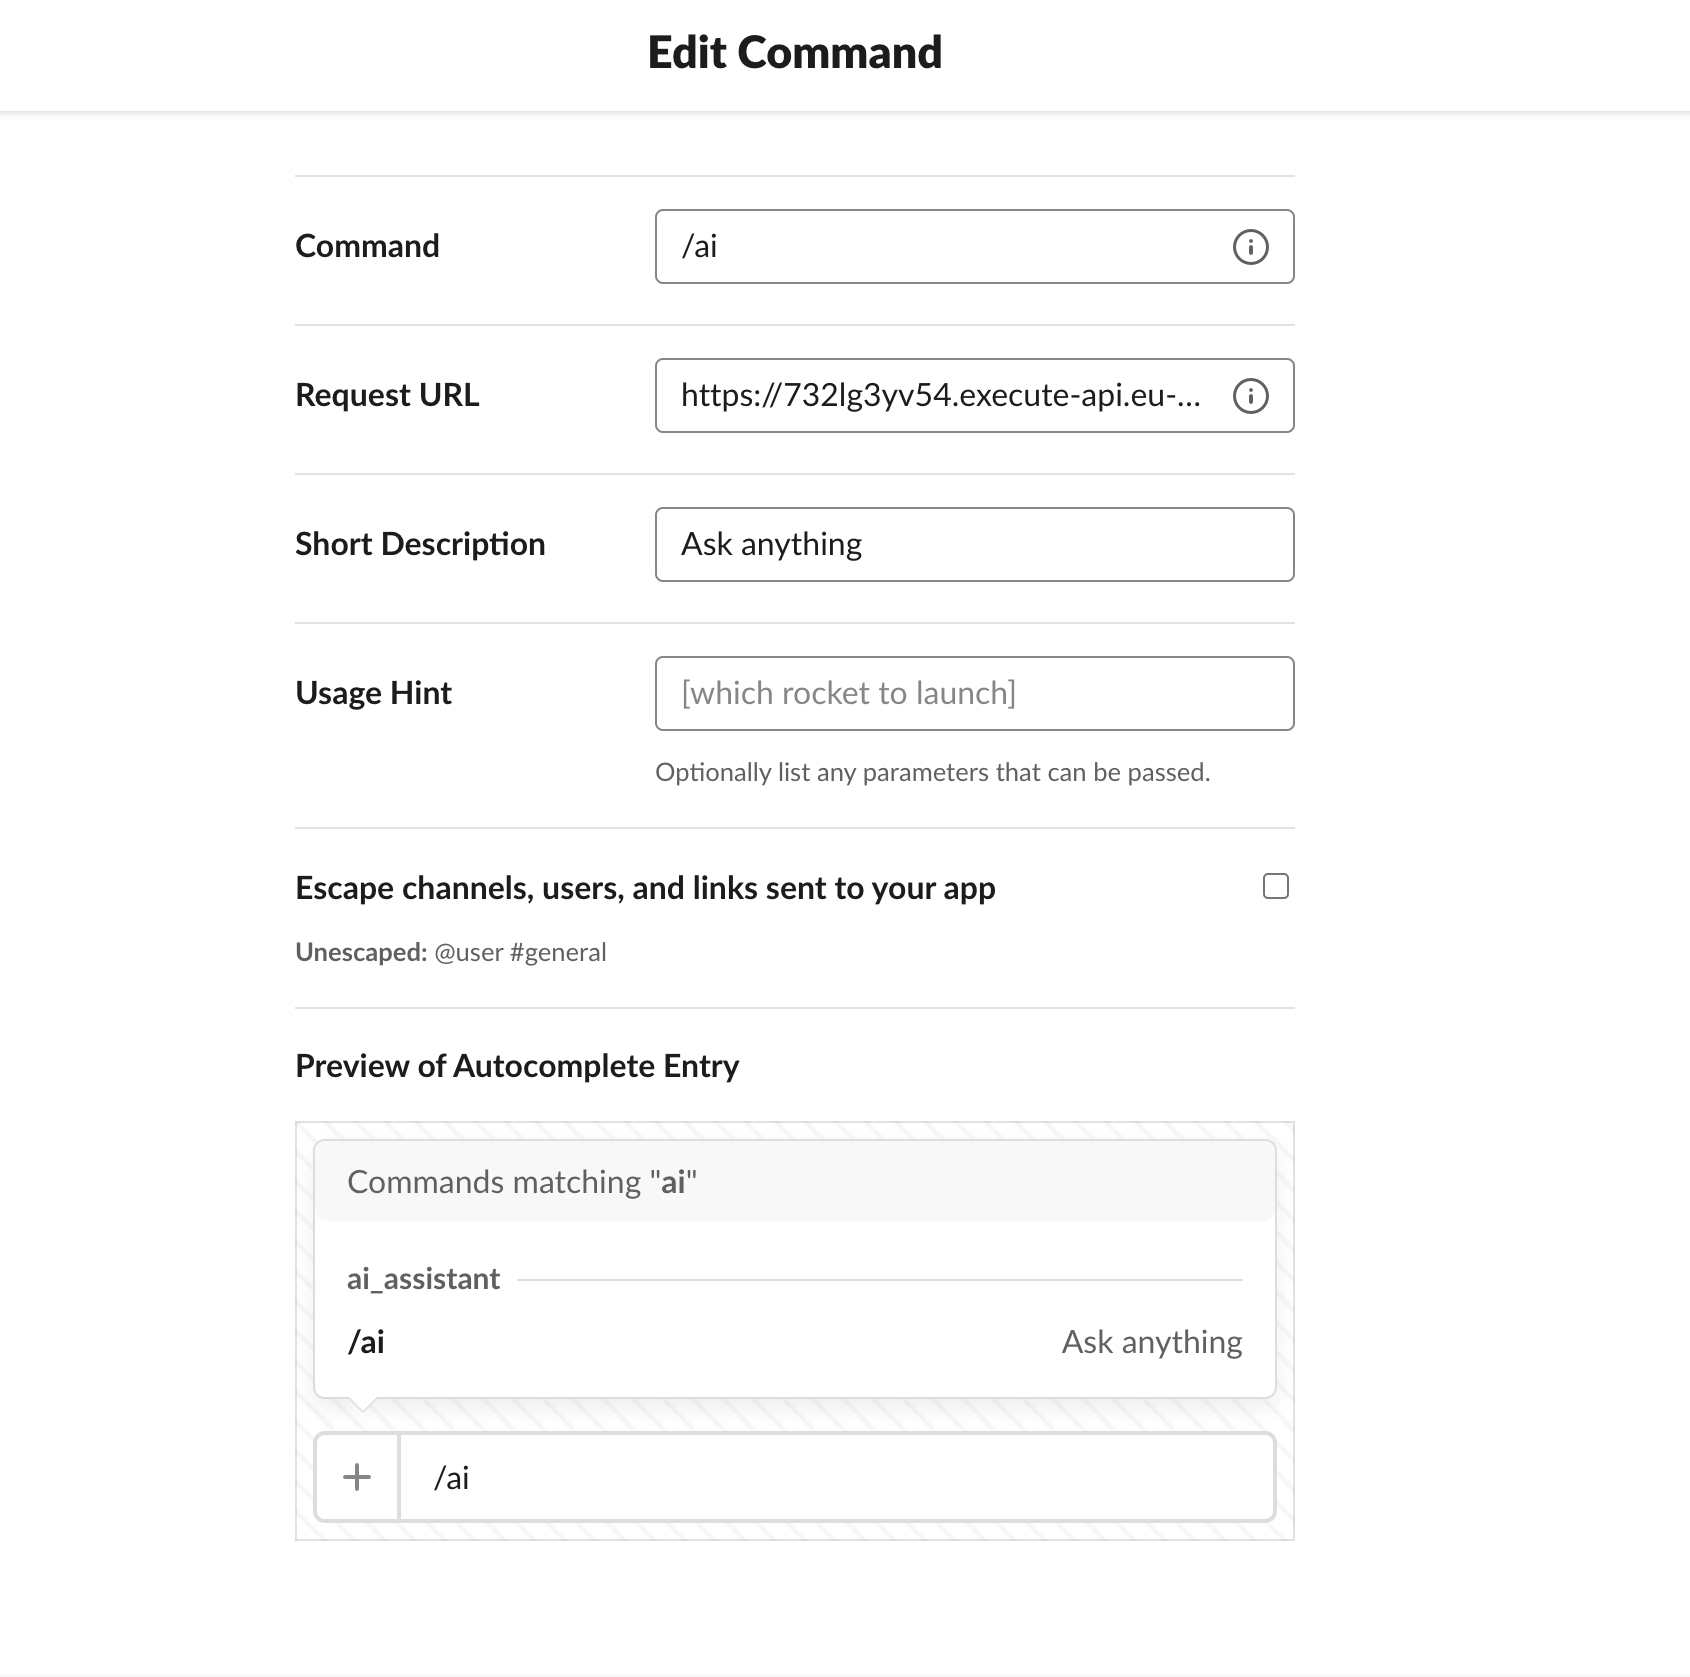Screen dimensions: 1690x1677
Task: Click the "Usage Hint" field label
Action: (x=373, y=693)
